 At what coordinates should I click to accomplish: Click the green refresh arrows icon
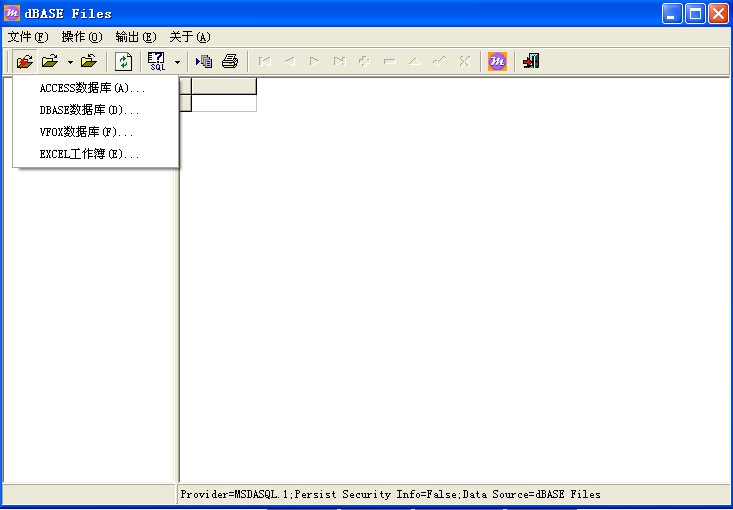[123, 61]
